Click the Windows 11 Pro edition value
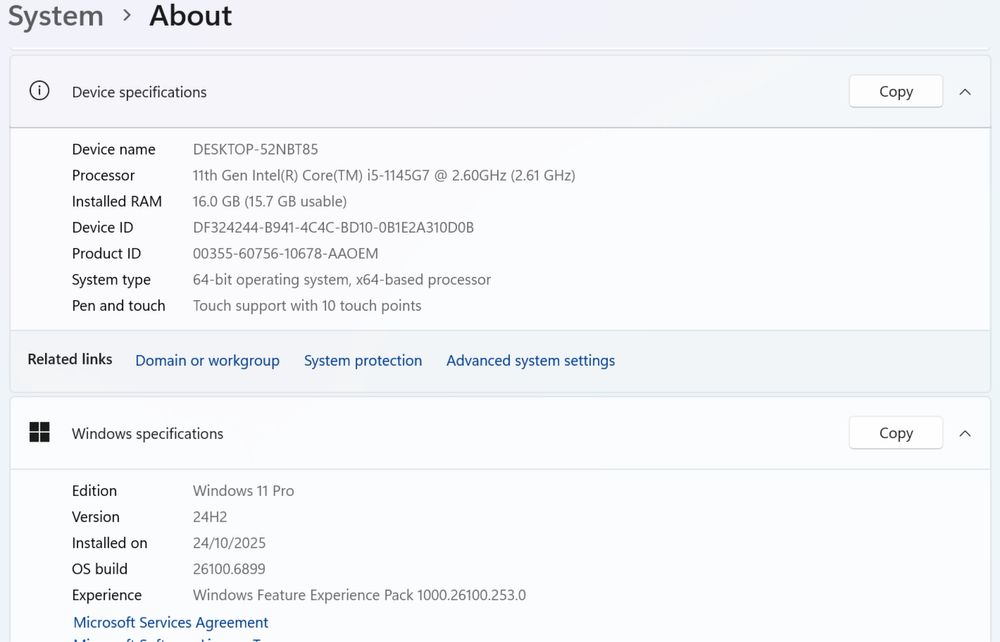This screenshot has height=642, width=1000. pos(243,491)
